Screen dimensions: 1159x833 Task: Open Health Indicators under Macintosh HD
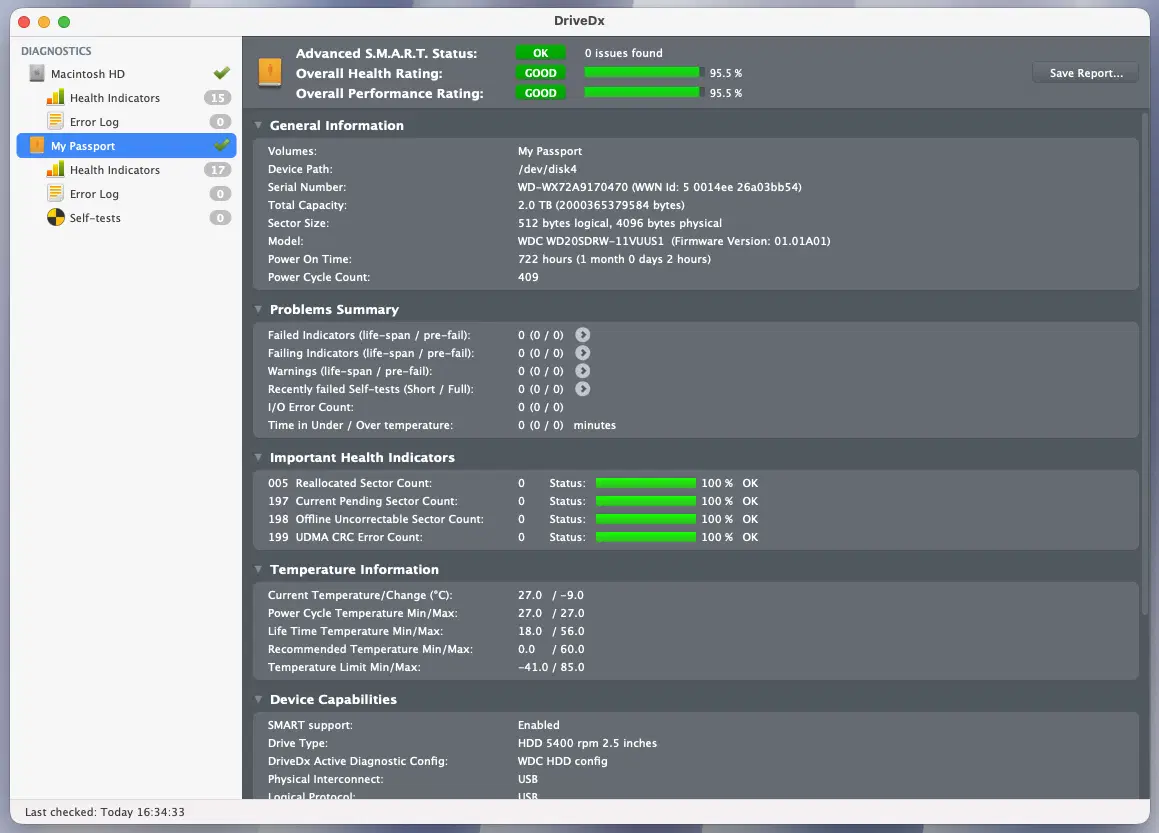pyautogui.click(x=126, y=98)
